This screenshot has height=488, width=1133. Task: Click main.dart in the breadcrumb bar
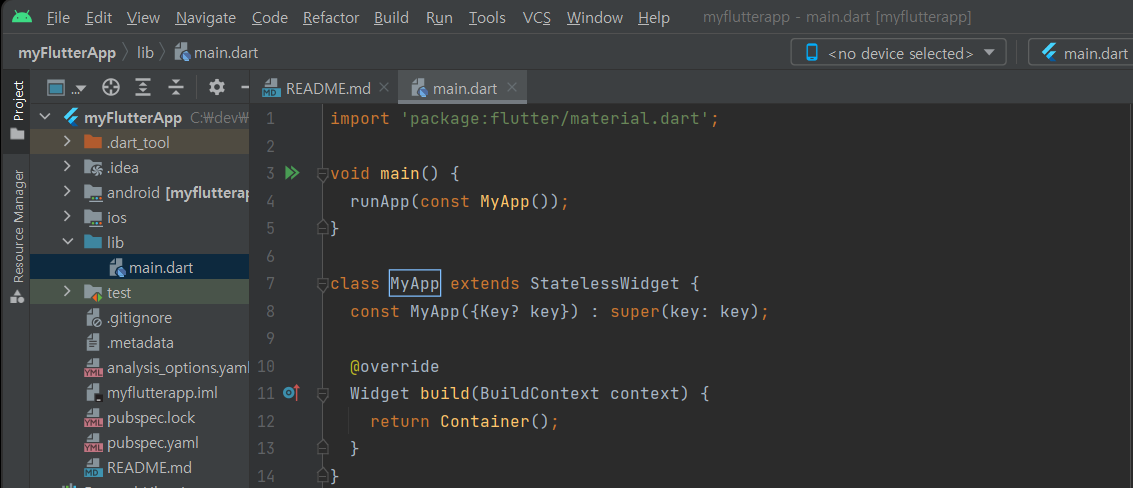(216, 53)
